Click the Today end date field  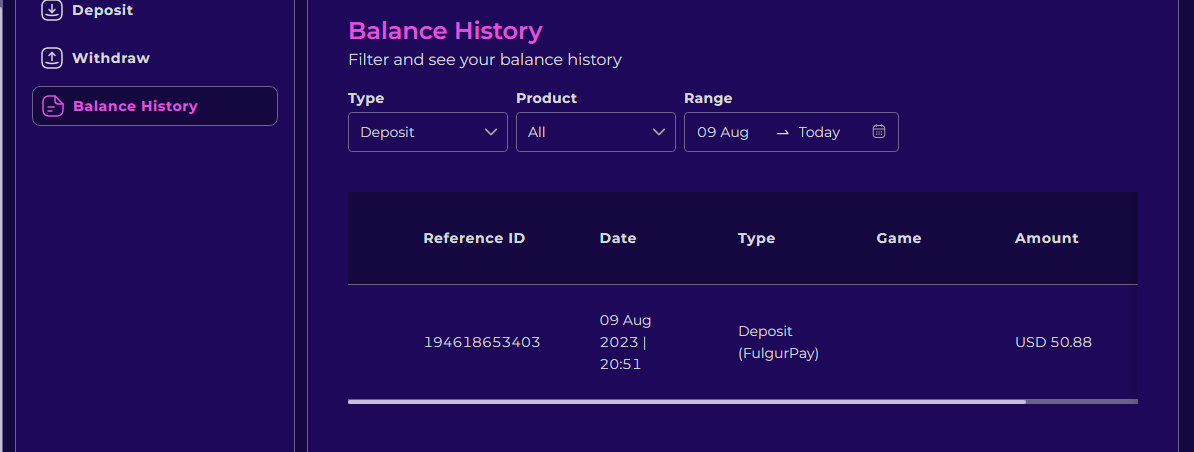click(x=819, y=132)
